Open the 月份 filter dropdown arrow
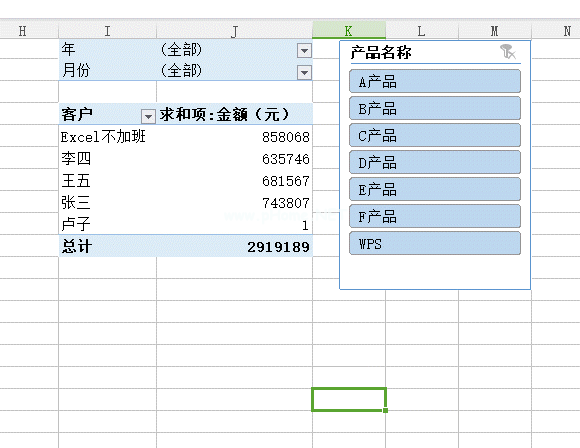The image size is (580, 448). point(304,72)
